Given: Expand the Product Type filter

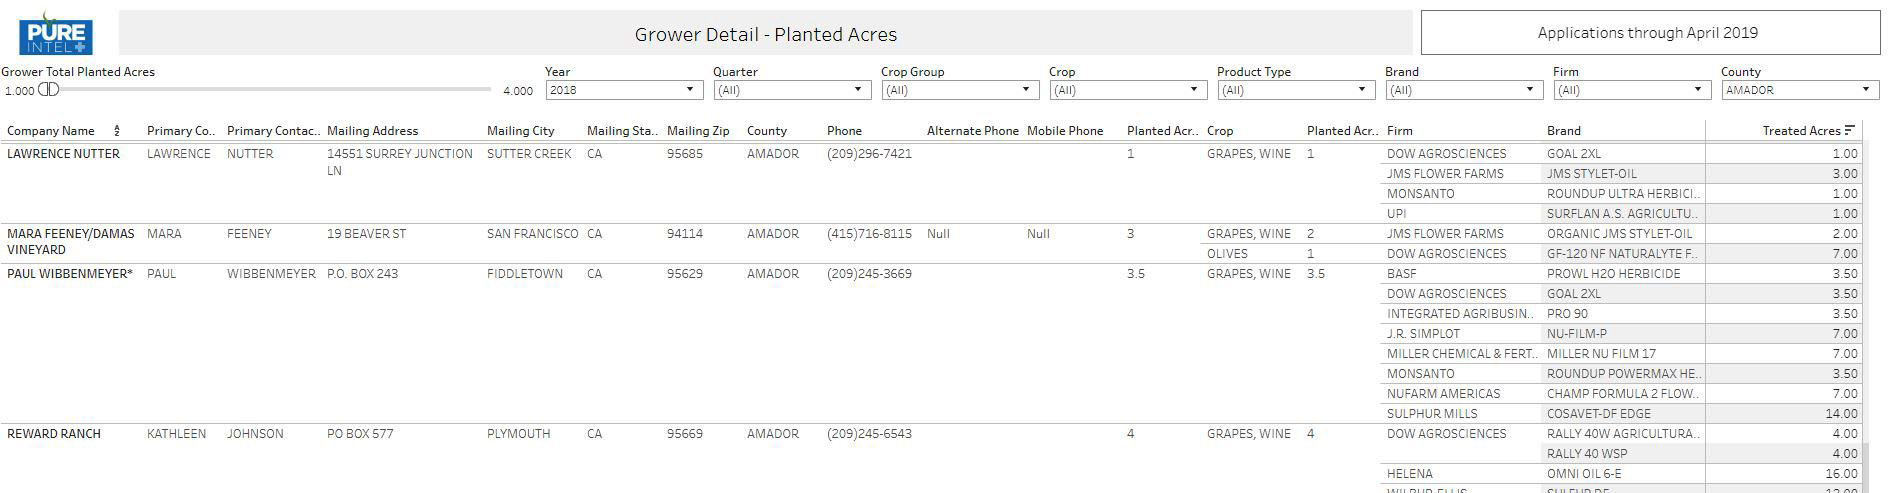Looking at the screenshot, I should click(x=1294, y=90).
